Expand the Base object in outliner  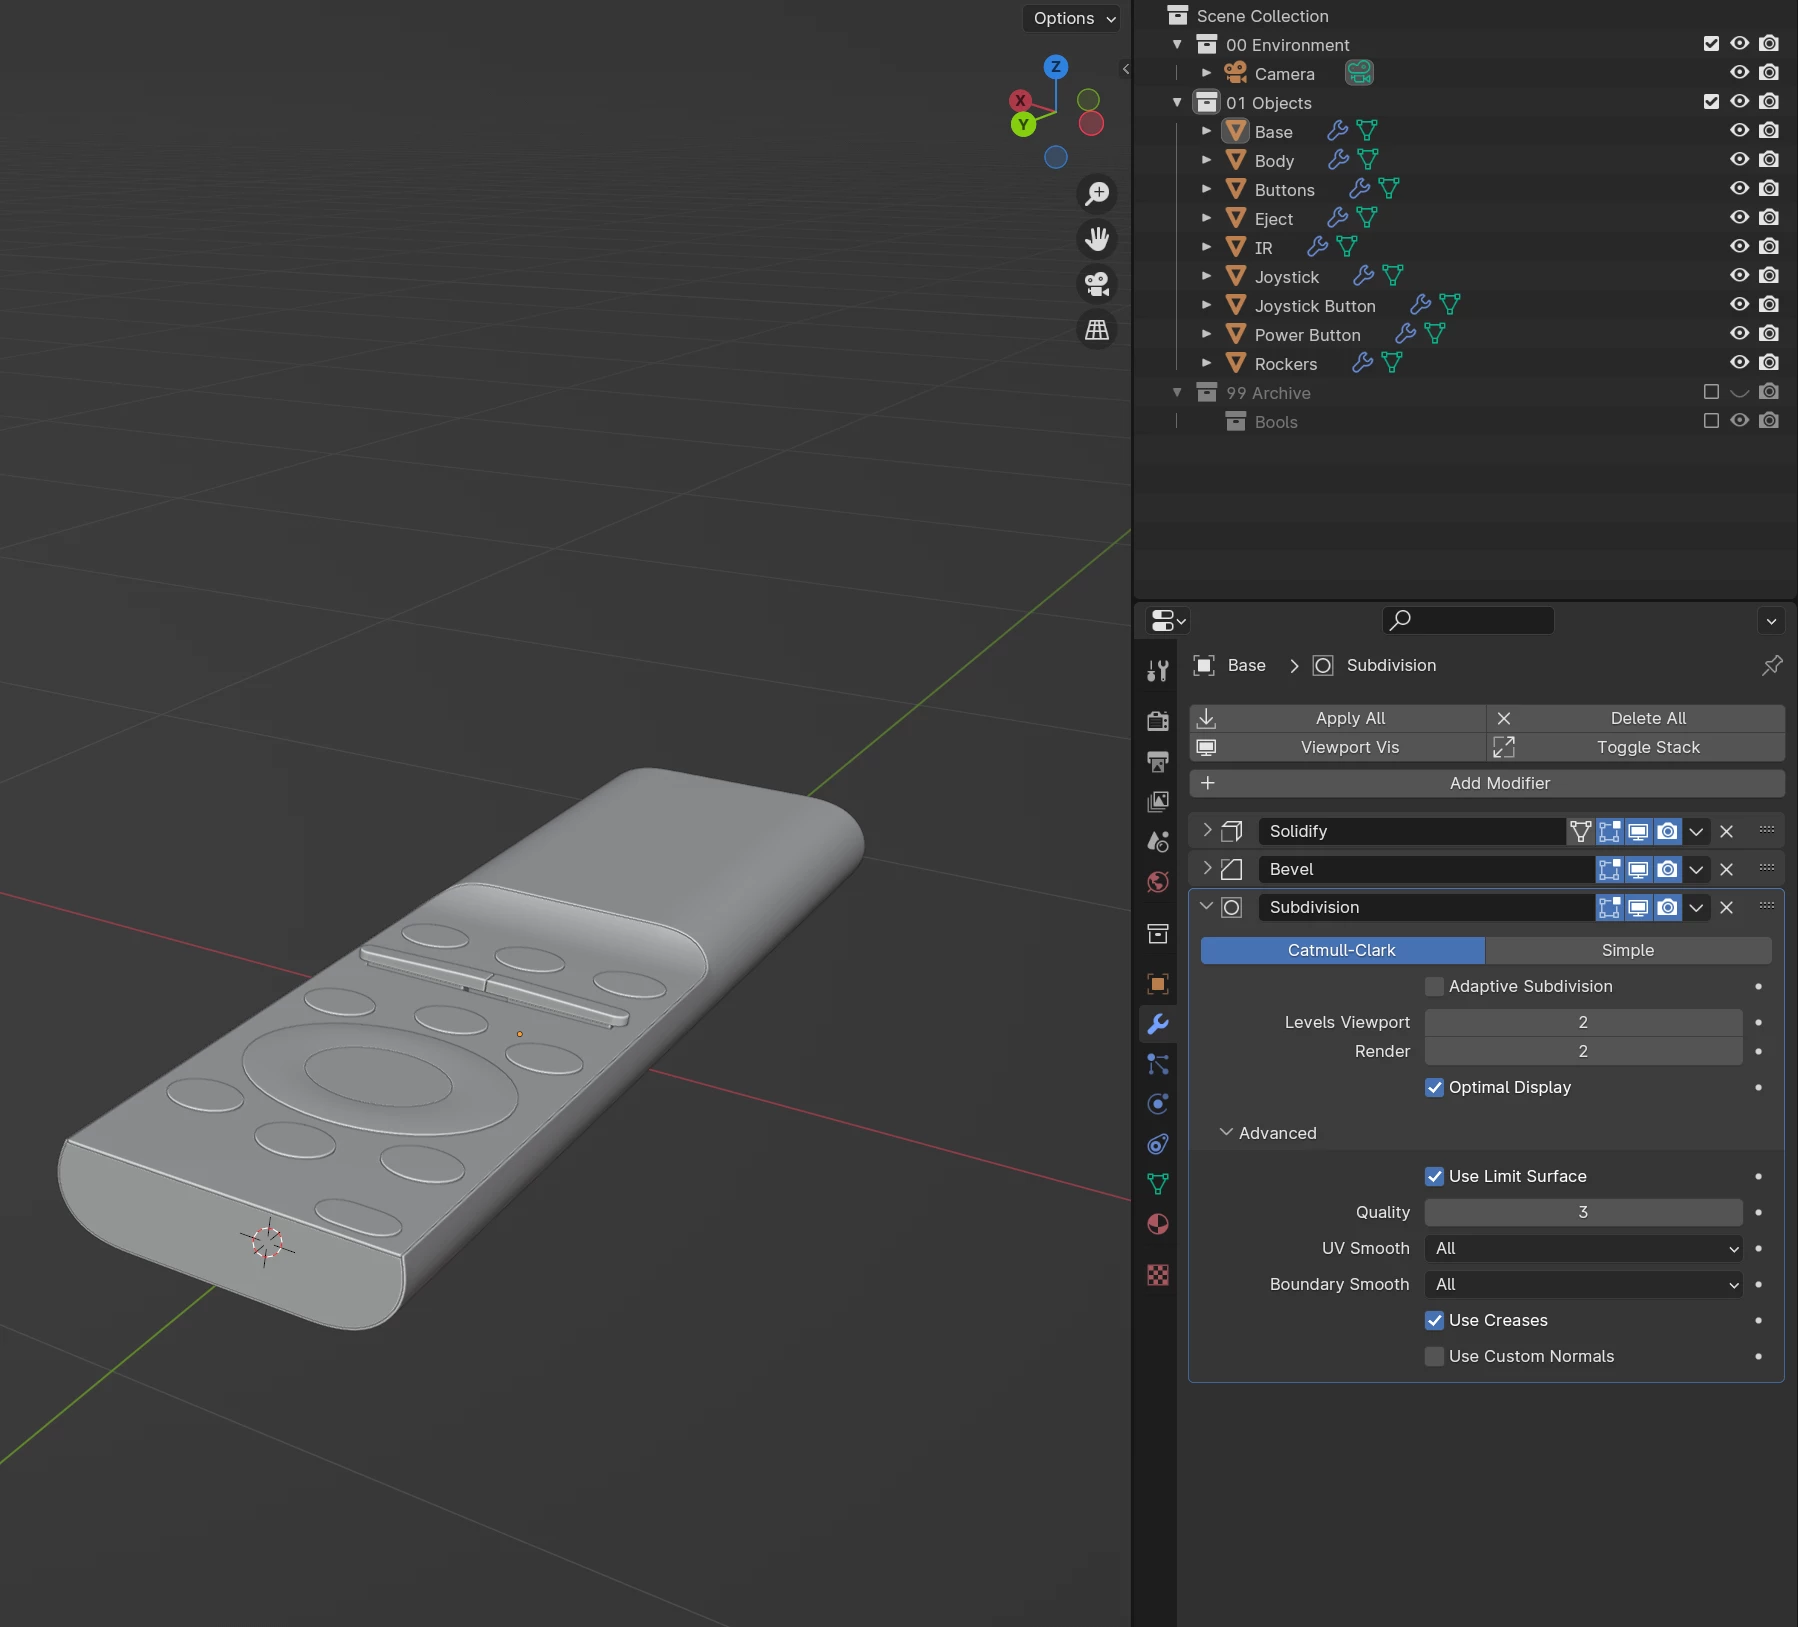click(x=1206, y=131)
